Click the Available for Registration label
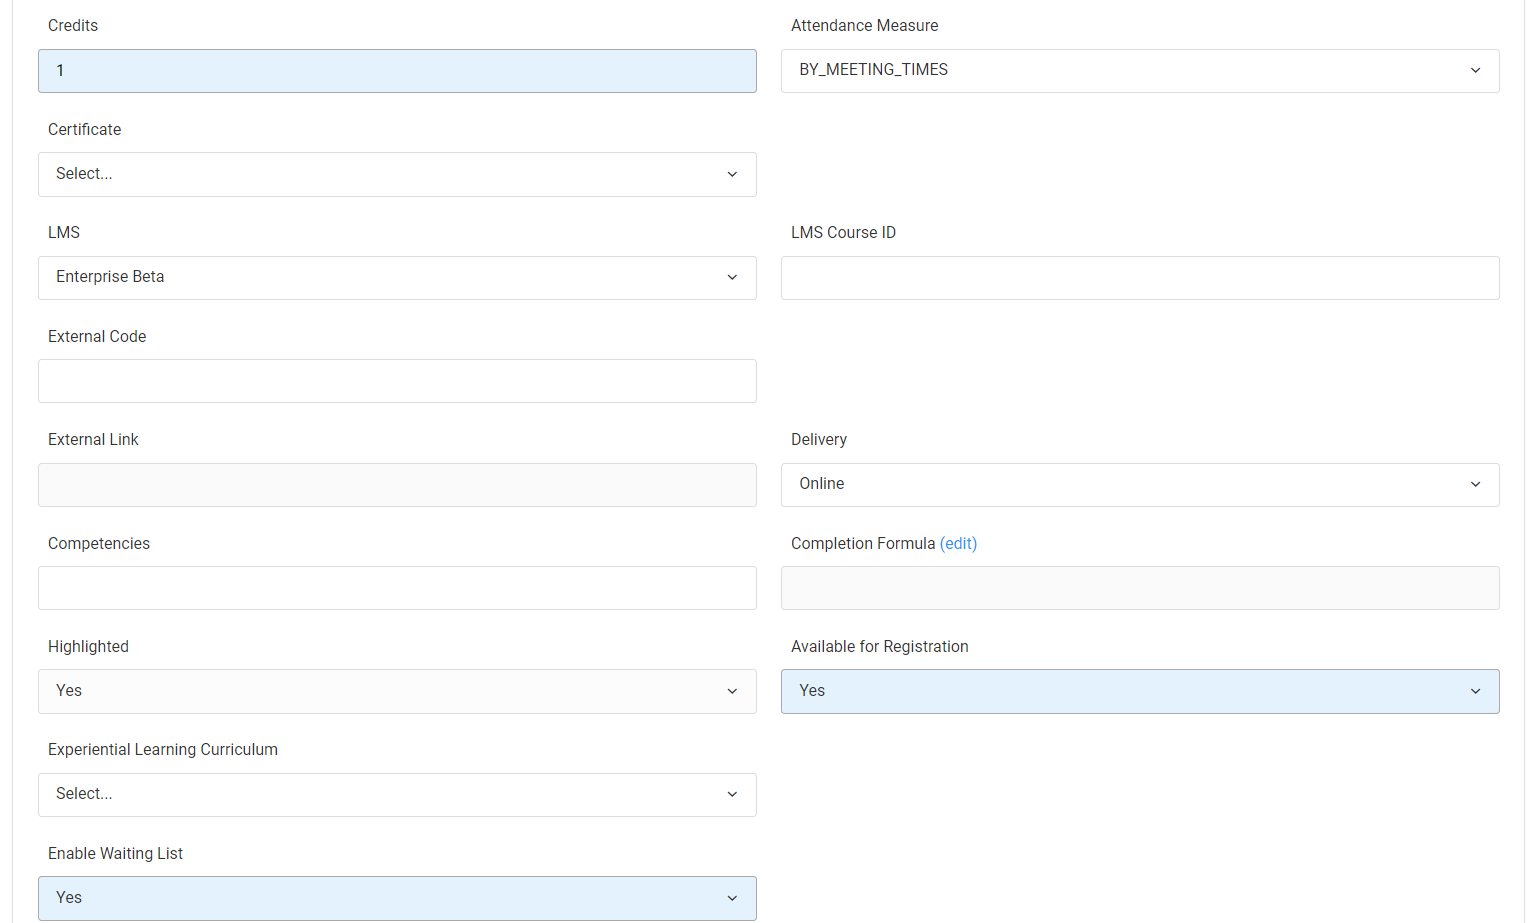The image size is (1530, 923). point(880,646)
